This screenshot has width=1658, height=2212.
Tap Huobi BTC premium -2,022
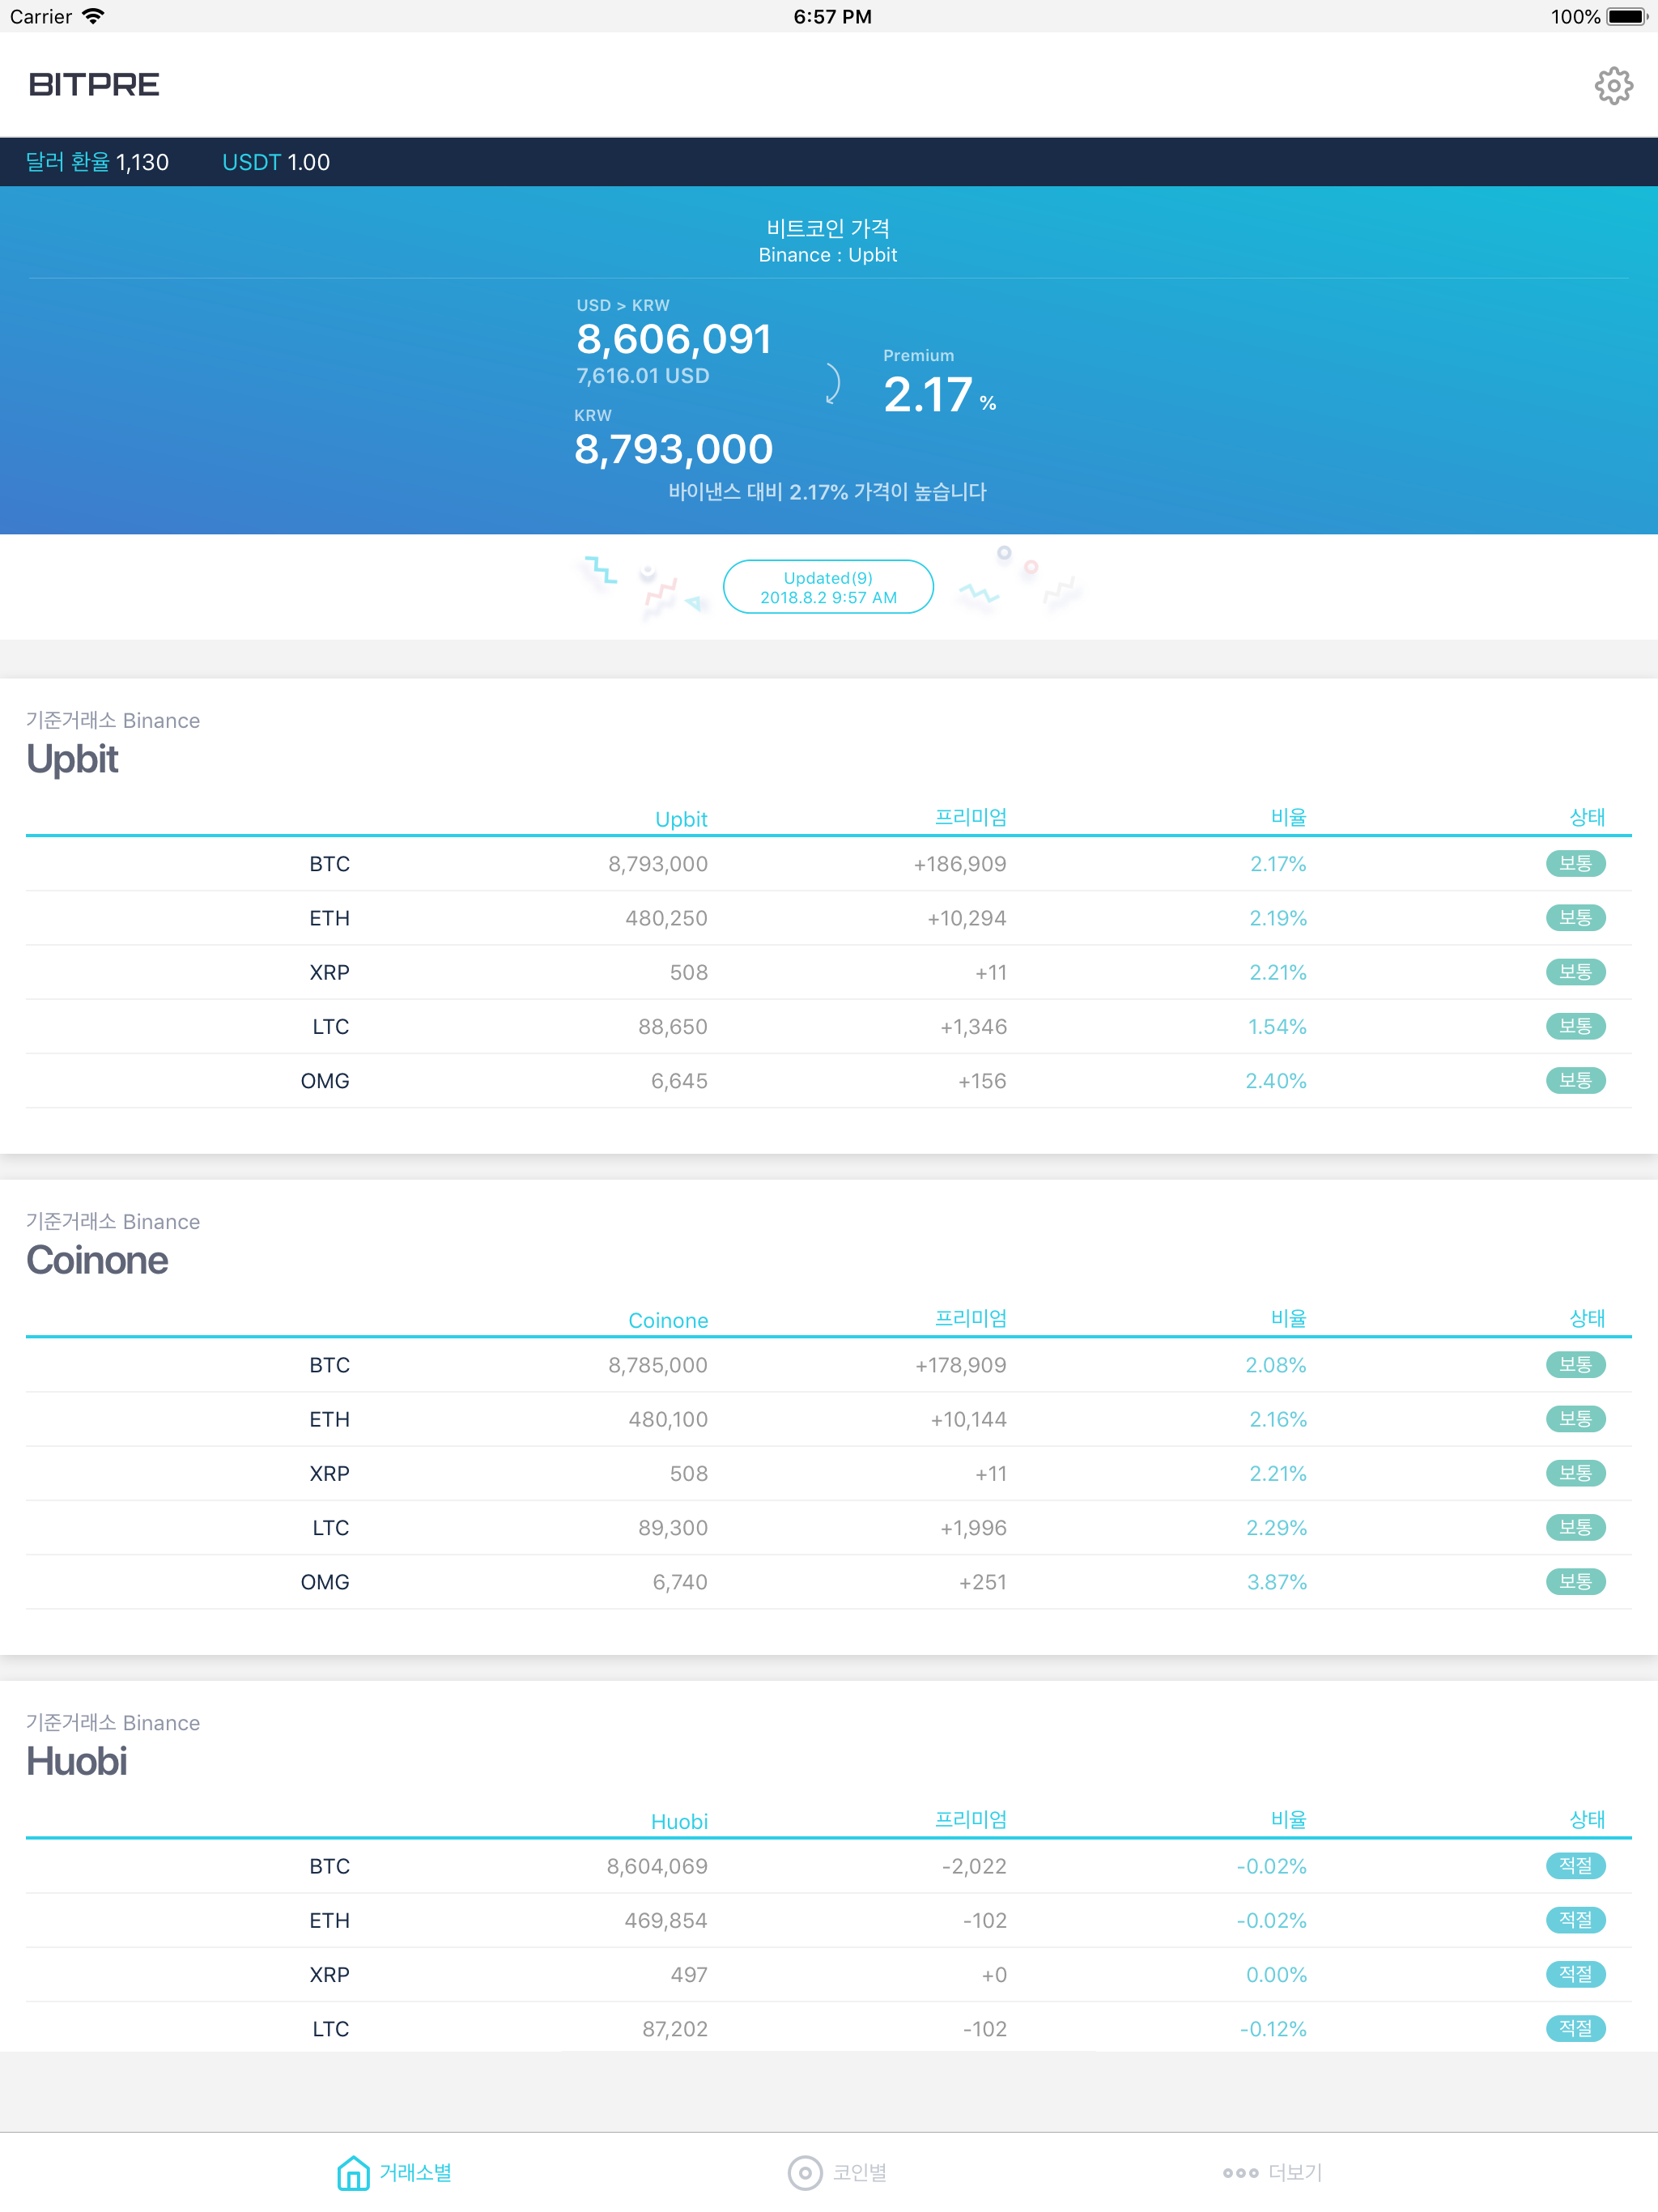[974, 1866]
